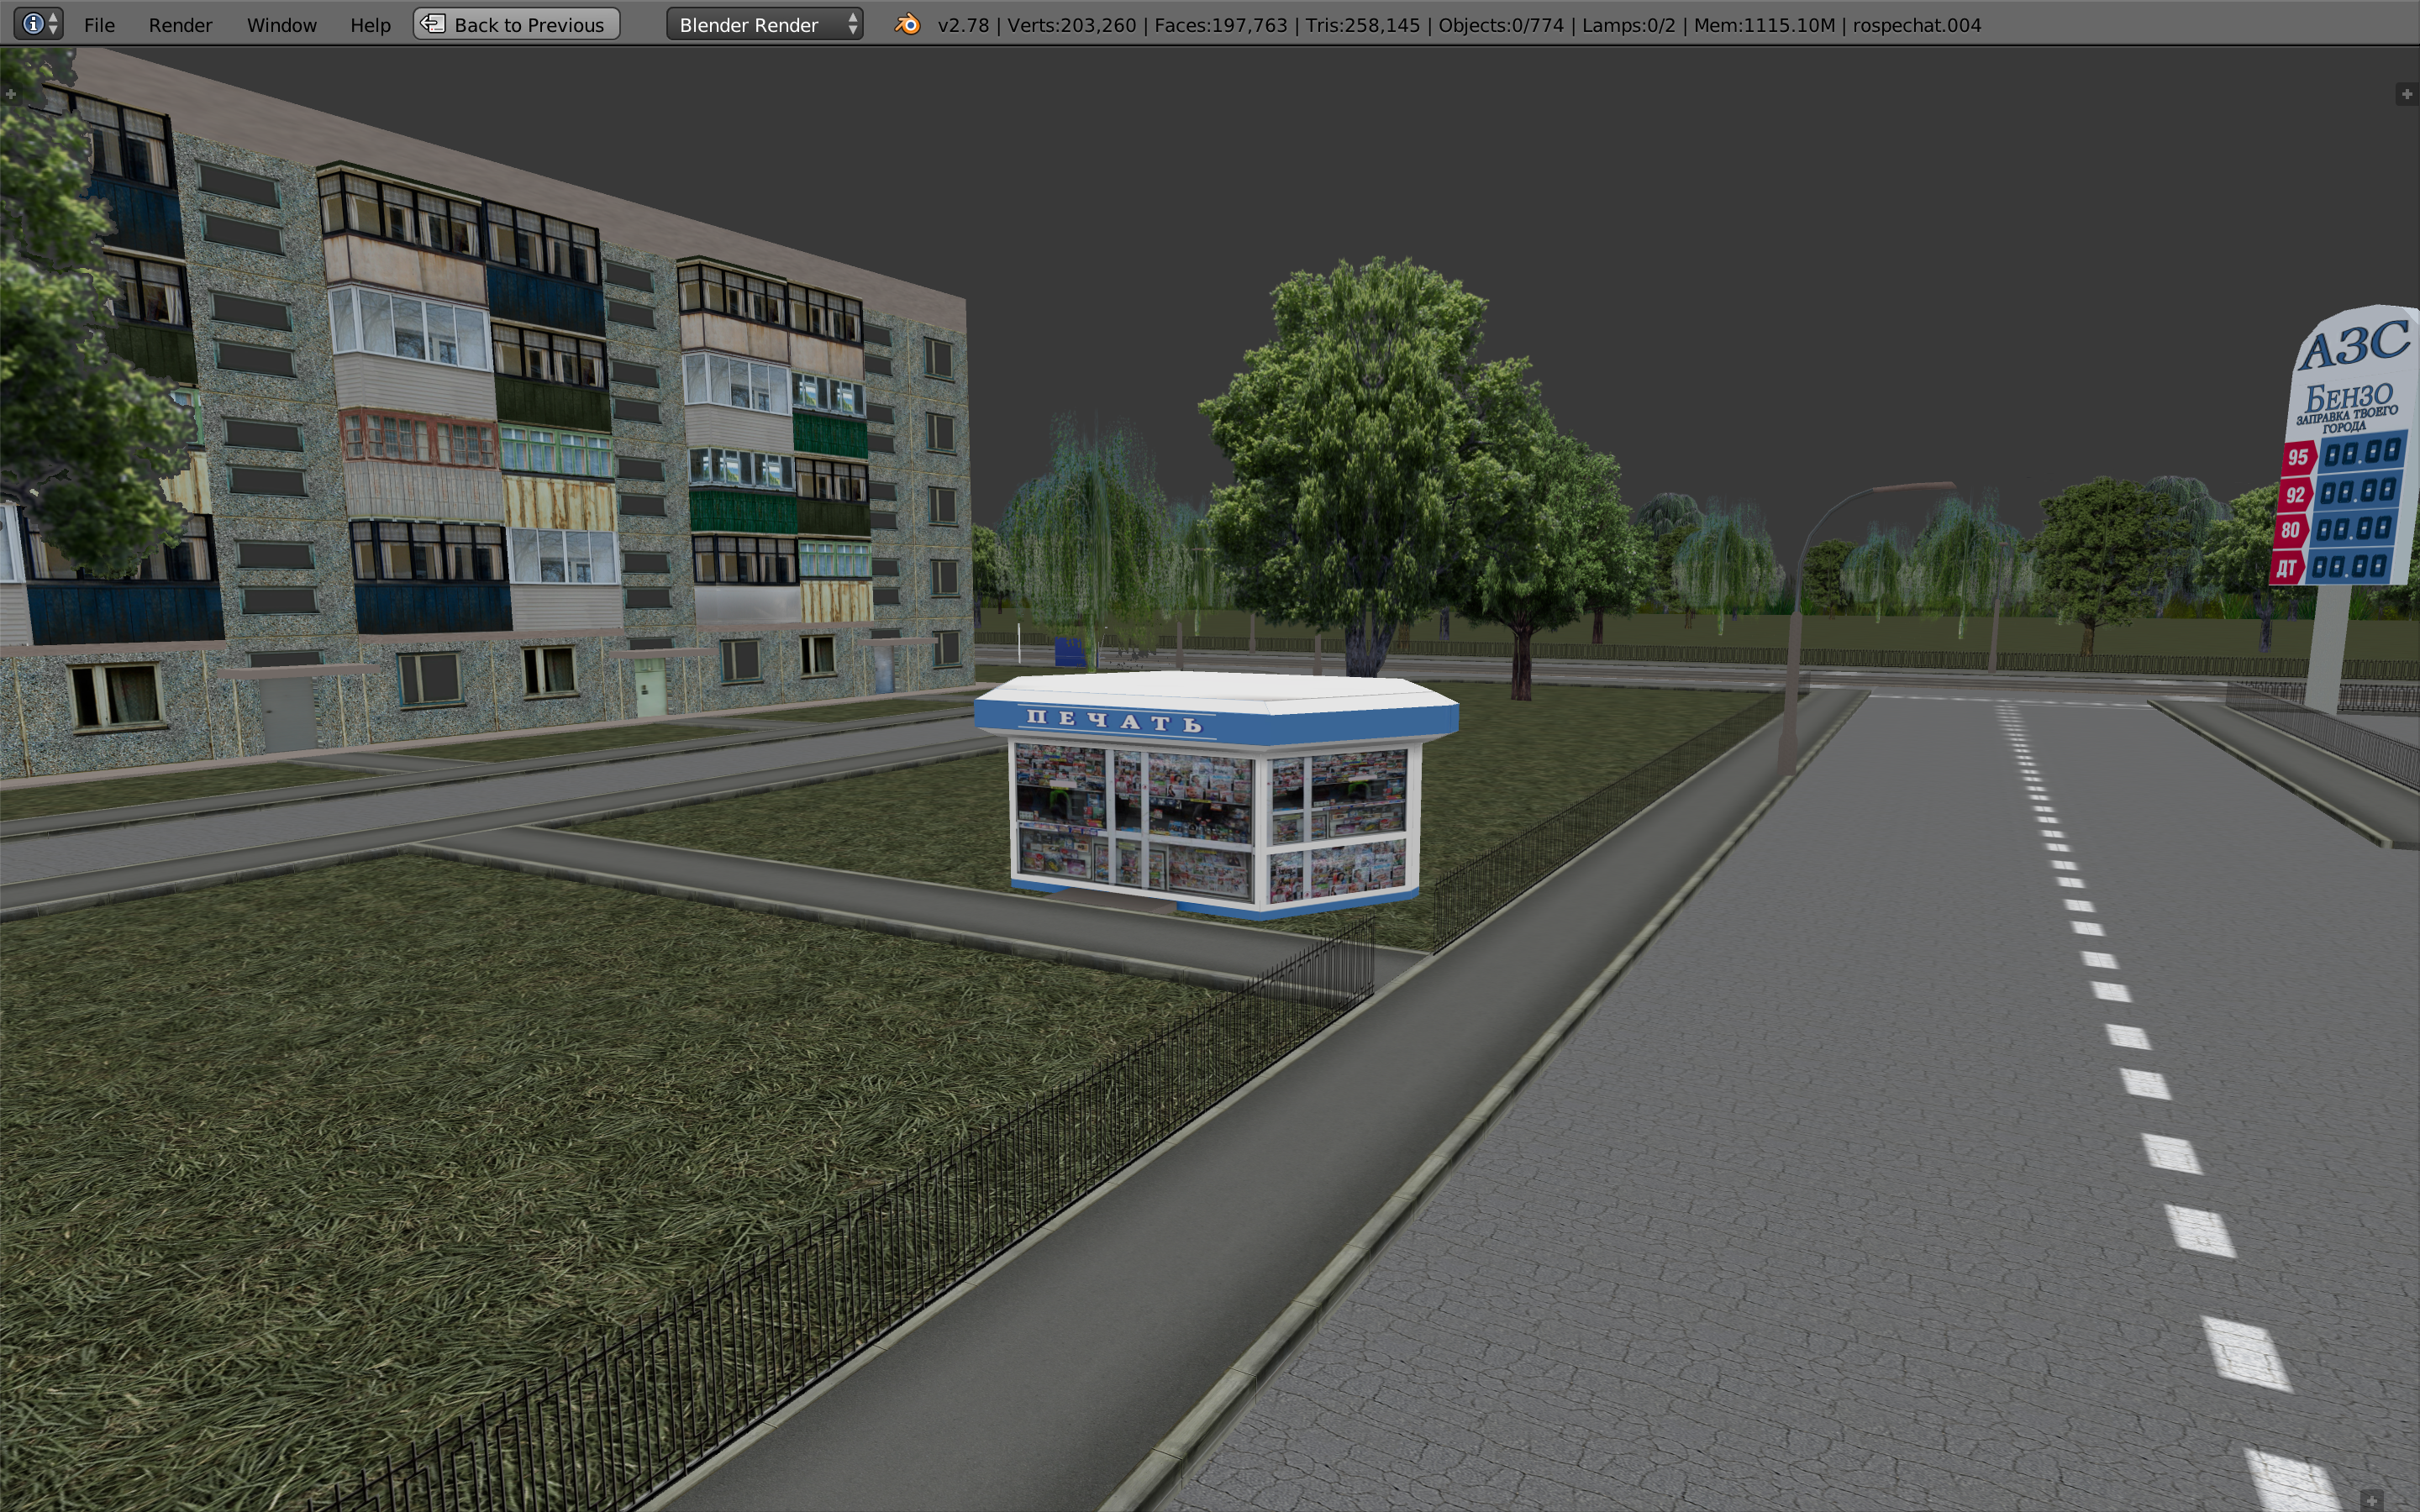
Task: Open the Window menu
Action: tap(281, 25)
